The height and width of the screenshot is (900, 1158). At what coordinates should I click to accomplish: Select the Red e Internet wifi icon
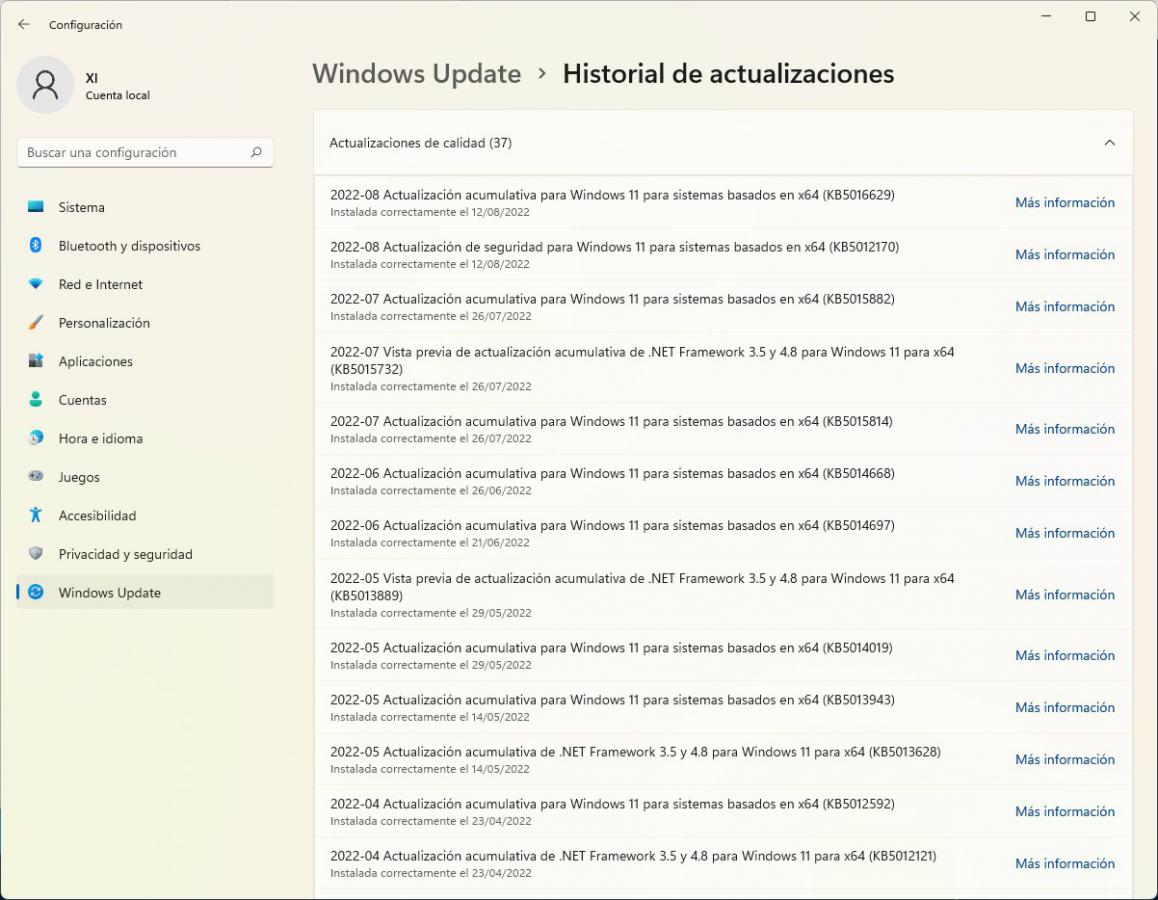tap(36, 284)
